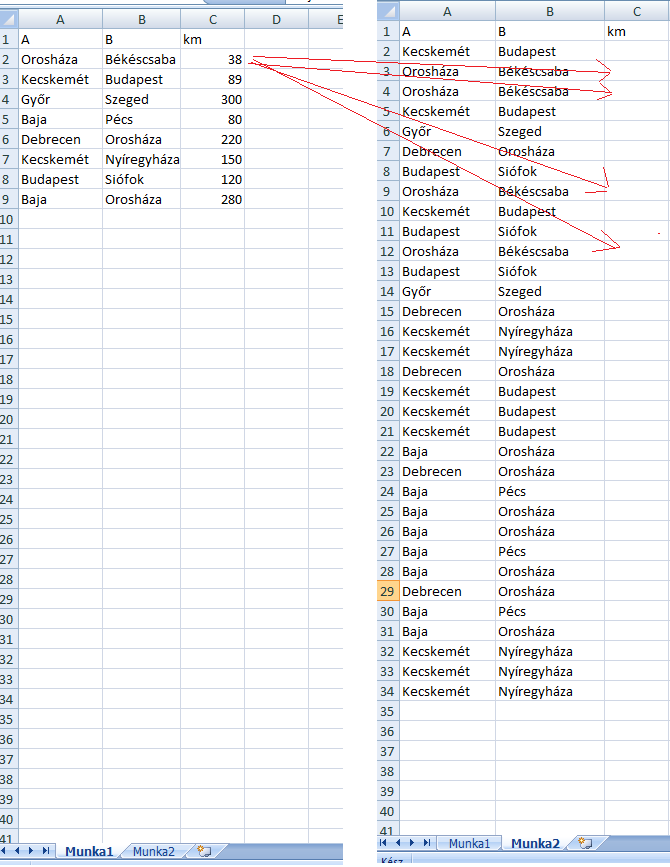Click Debrecen in row 6 of left sheet
Viewport: 670px width, 867px height.
coord(60,139)
